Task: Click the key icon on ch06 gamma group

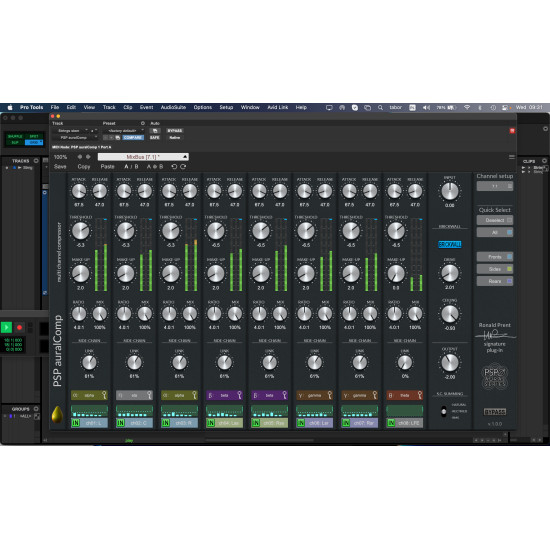Action: pyautogui.click(x=330, y=395)
